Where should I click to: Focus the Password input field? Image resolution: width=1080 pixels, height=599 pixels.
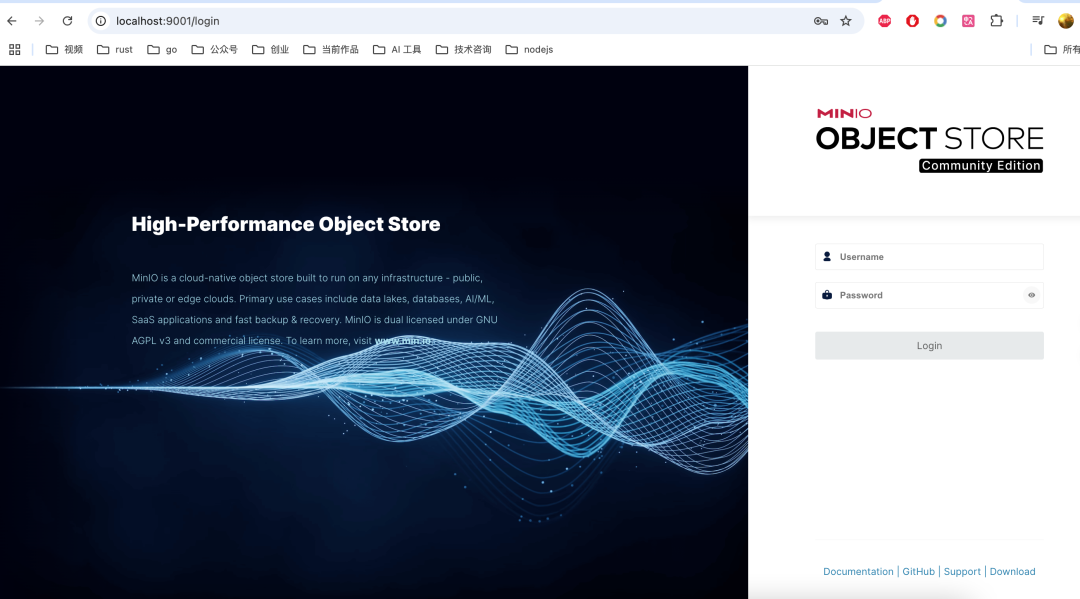point(920,295)
